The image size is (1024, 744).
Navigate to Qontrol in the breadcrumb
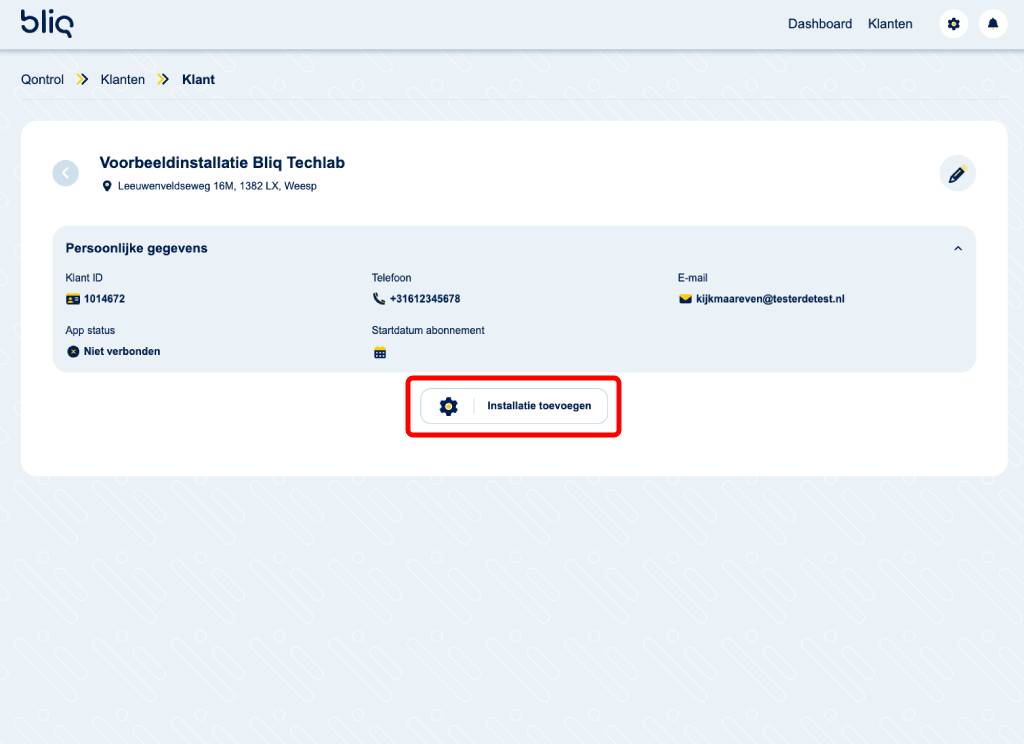click(42, 80)
